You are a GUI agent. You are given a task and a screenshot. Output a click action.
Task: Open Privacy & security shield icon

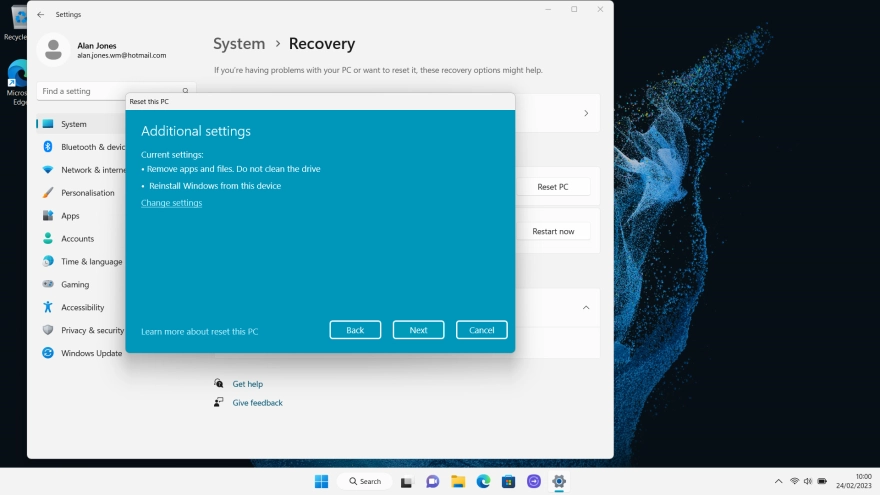pos(48,330)
